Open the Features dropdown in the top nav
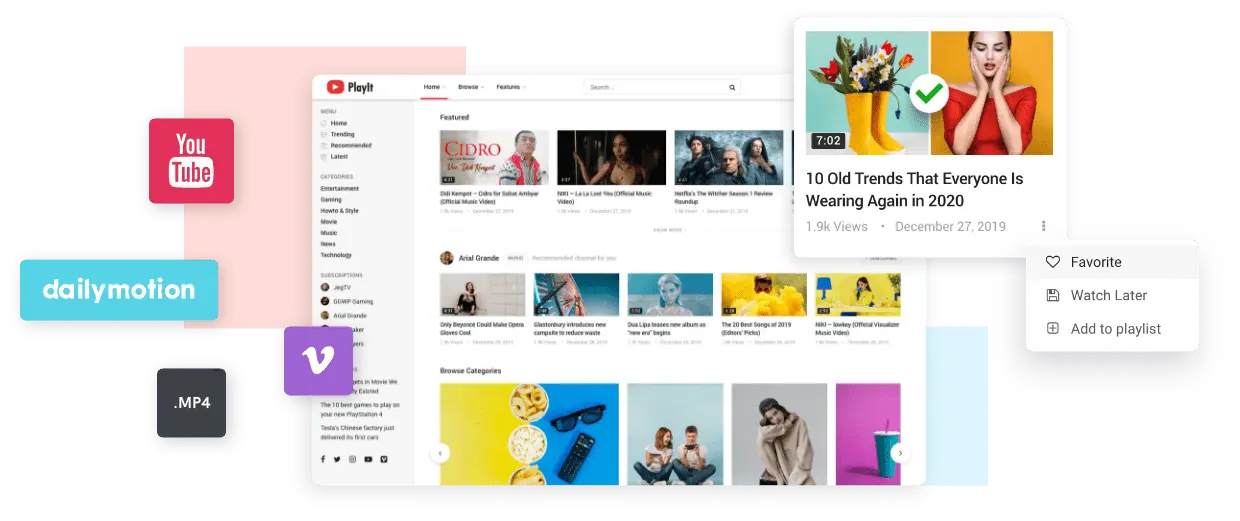This screenshot has width=1240, height=521. pyautogui.click(x=511, y=87)
